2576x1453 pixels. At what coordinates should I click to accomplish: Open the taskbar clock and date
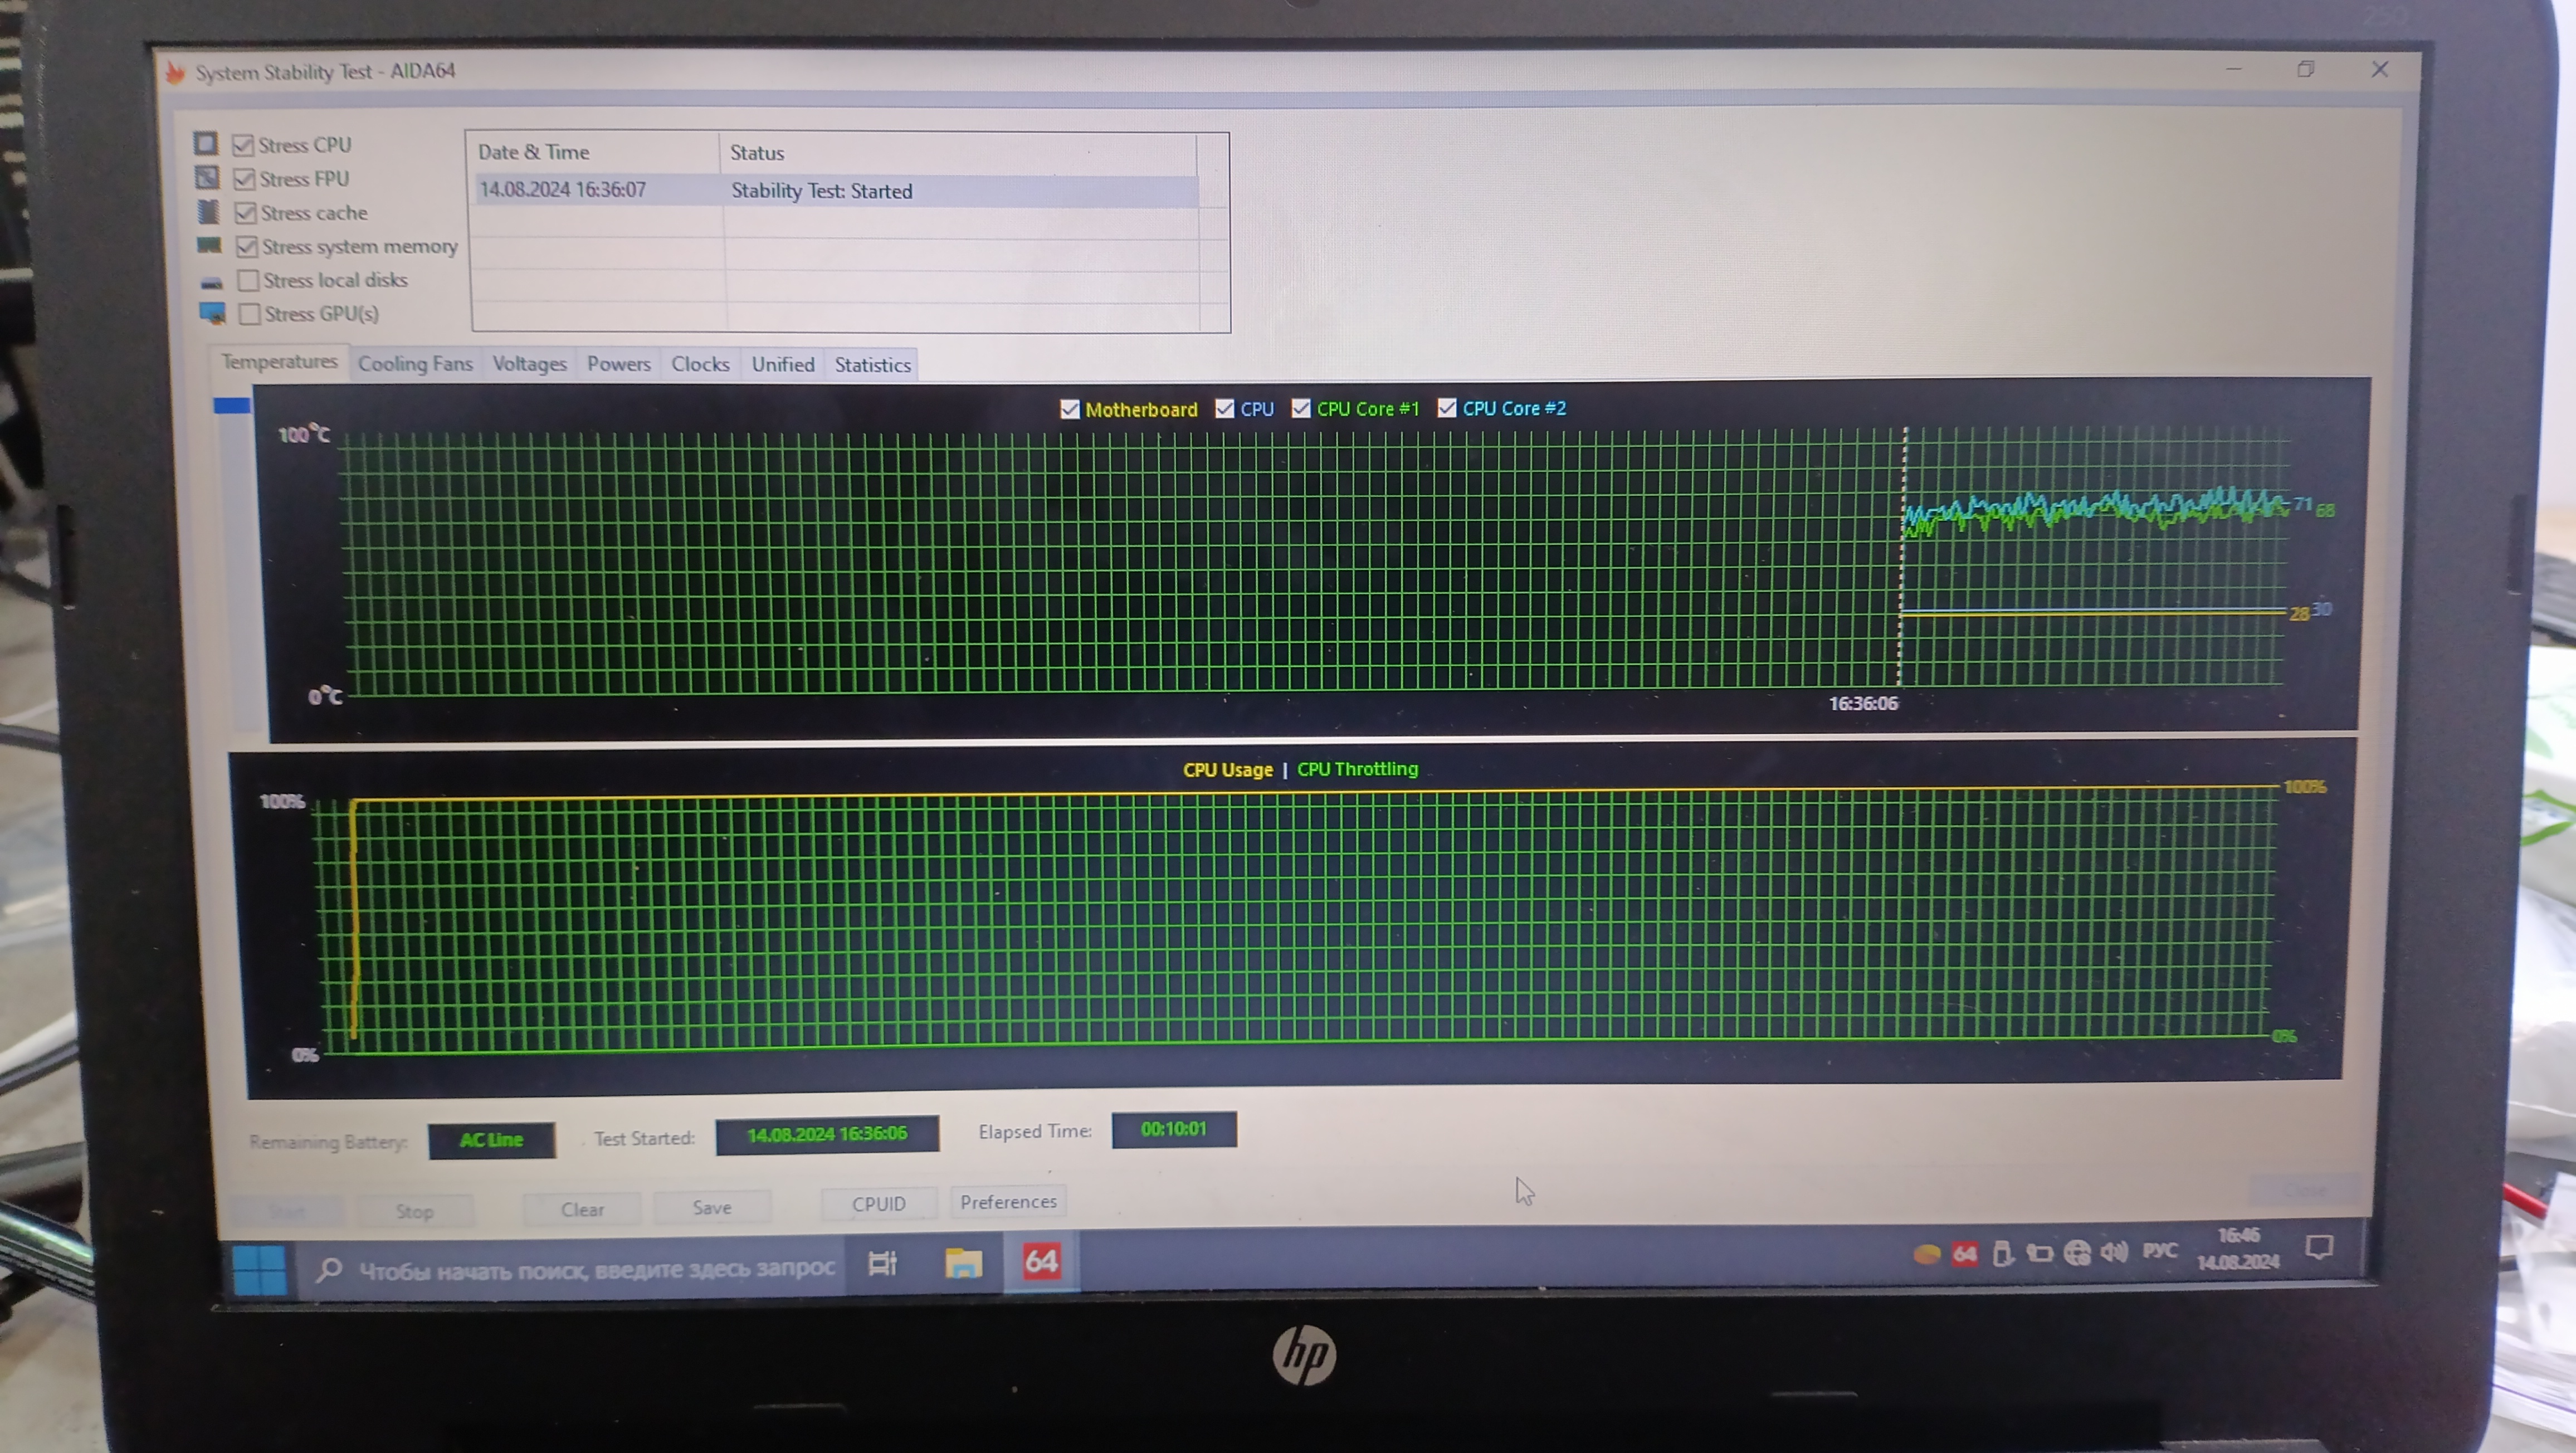[x=2237, y=1249]
